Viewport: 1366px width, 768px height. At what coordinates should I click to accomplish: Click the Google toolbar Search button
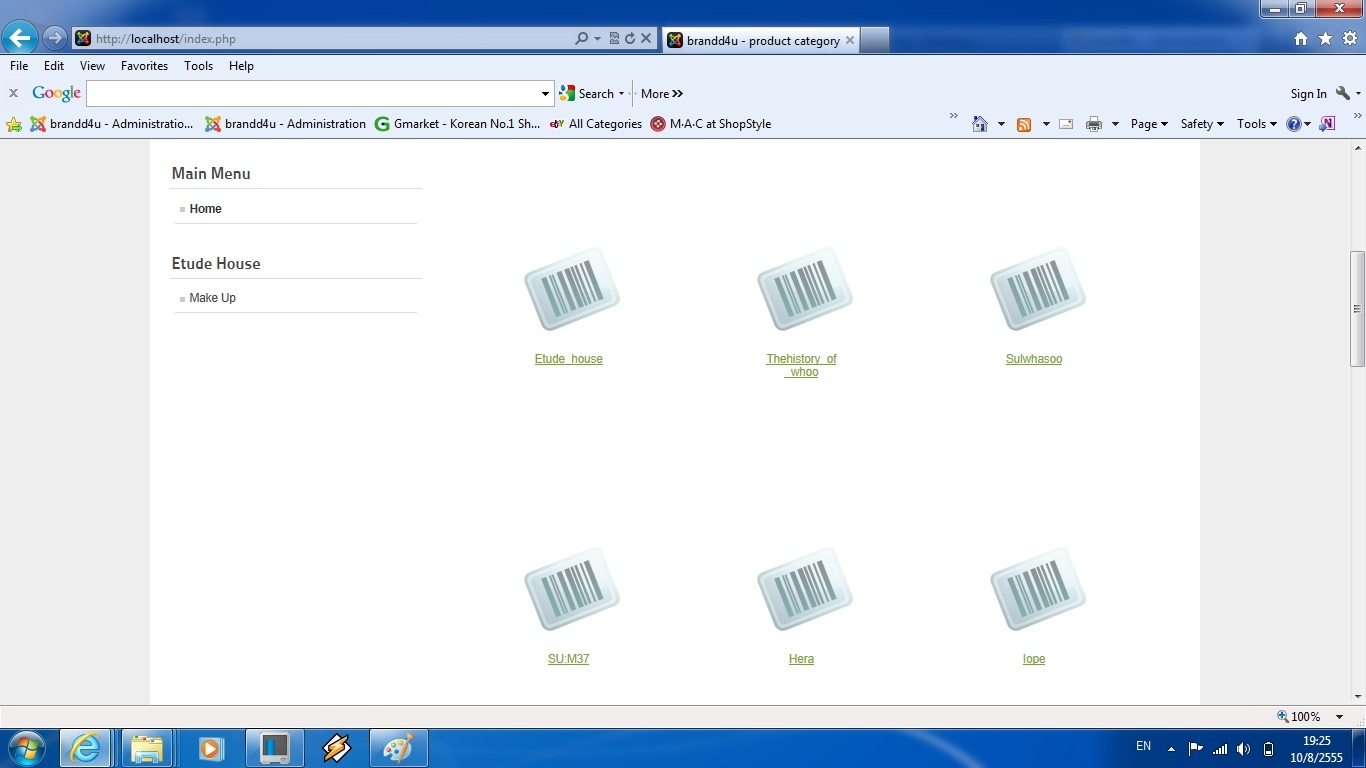point(587,93)
